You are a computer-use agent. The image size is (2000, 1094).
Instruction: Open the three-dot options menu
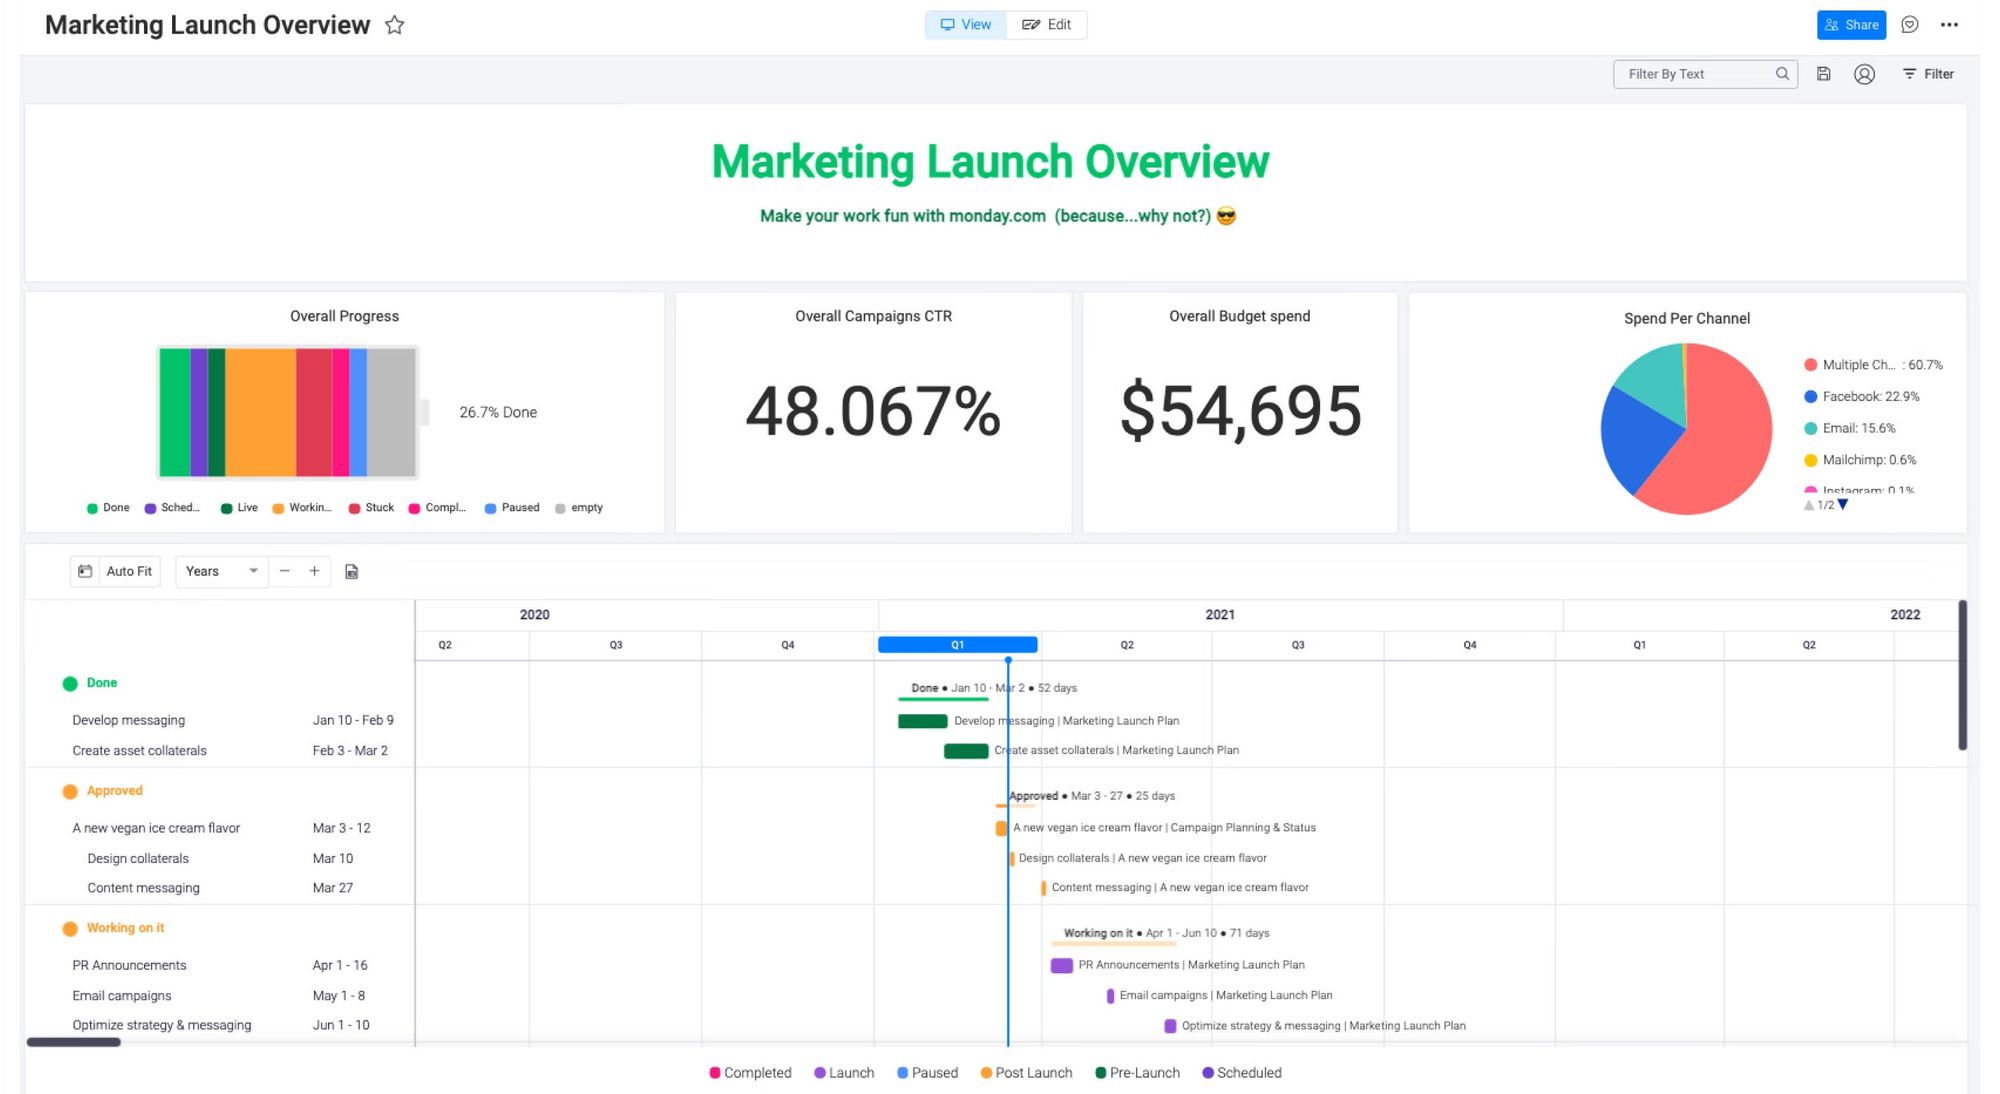1949,25
